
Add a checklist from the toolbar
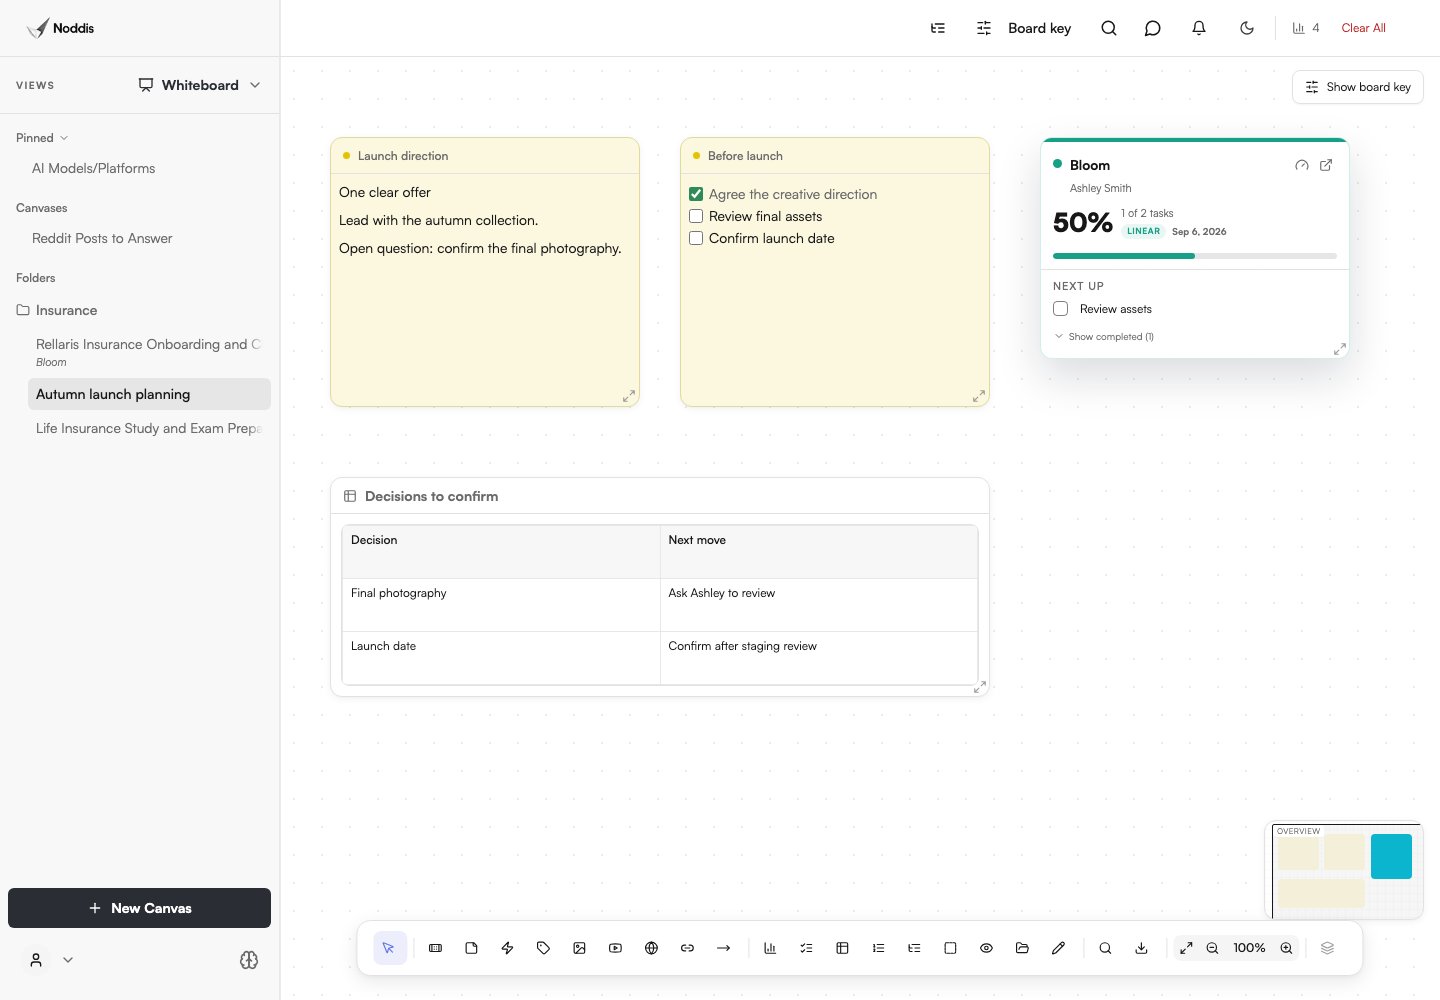click(806, 948)
